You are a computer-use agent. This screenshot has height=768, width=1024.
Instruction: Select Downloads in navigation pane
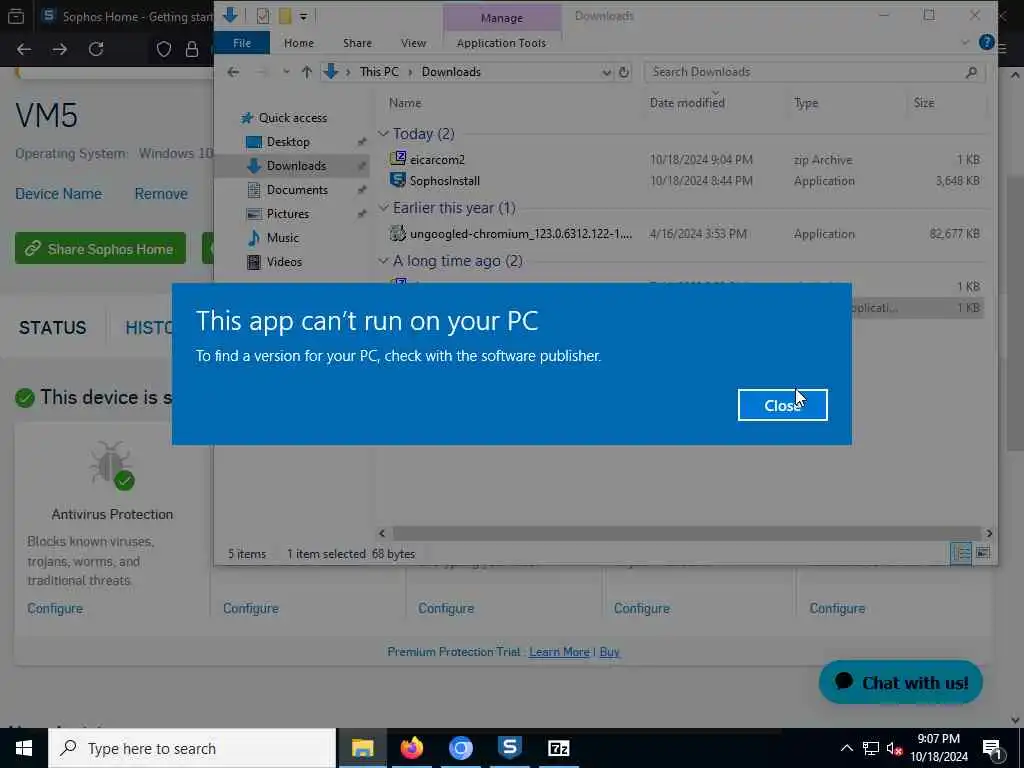coord(296,166)
